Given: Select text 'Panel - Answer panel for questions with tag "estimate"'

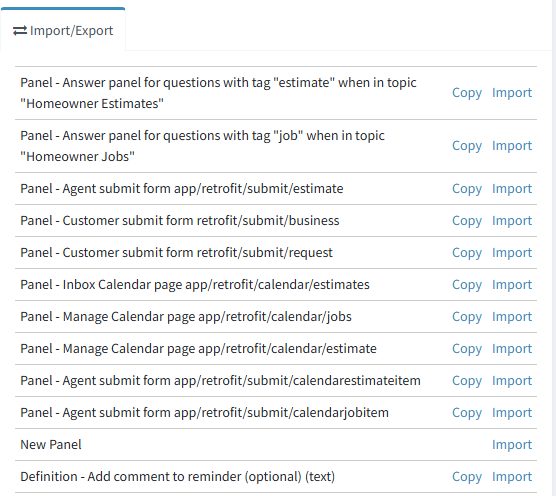Looking at the screenshot, I should (177, 83).
